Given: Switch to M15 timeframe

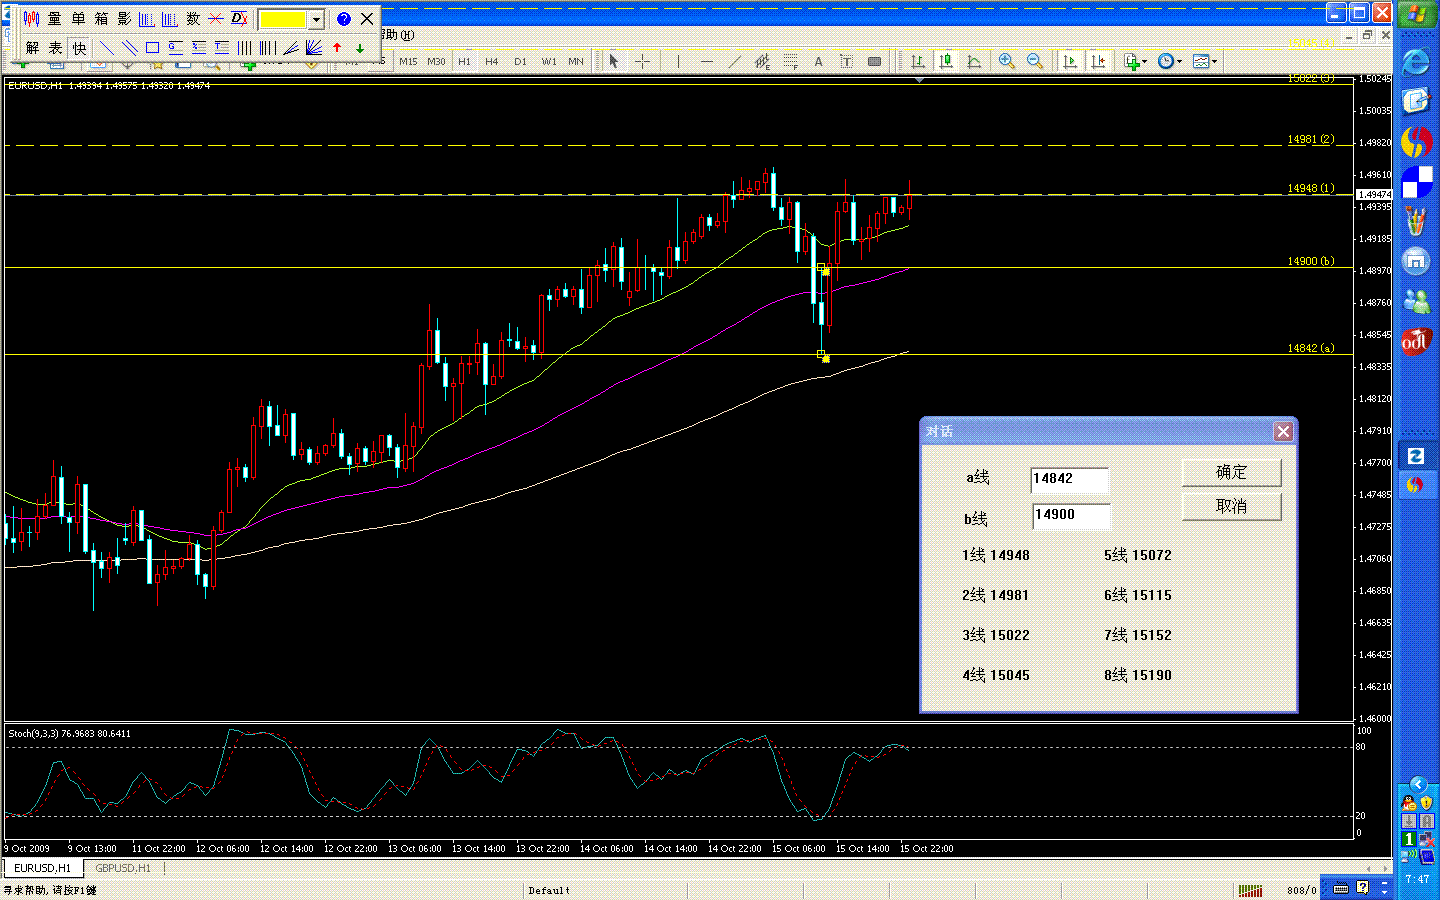Looking at the screenshot, I should [408, 61].
